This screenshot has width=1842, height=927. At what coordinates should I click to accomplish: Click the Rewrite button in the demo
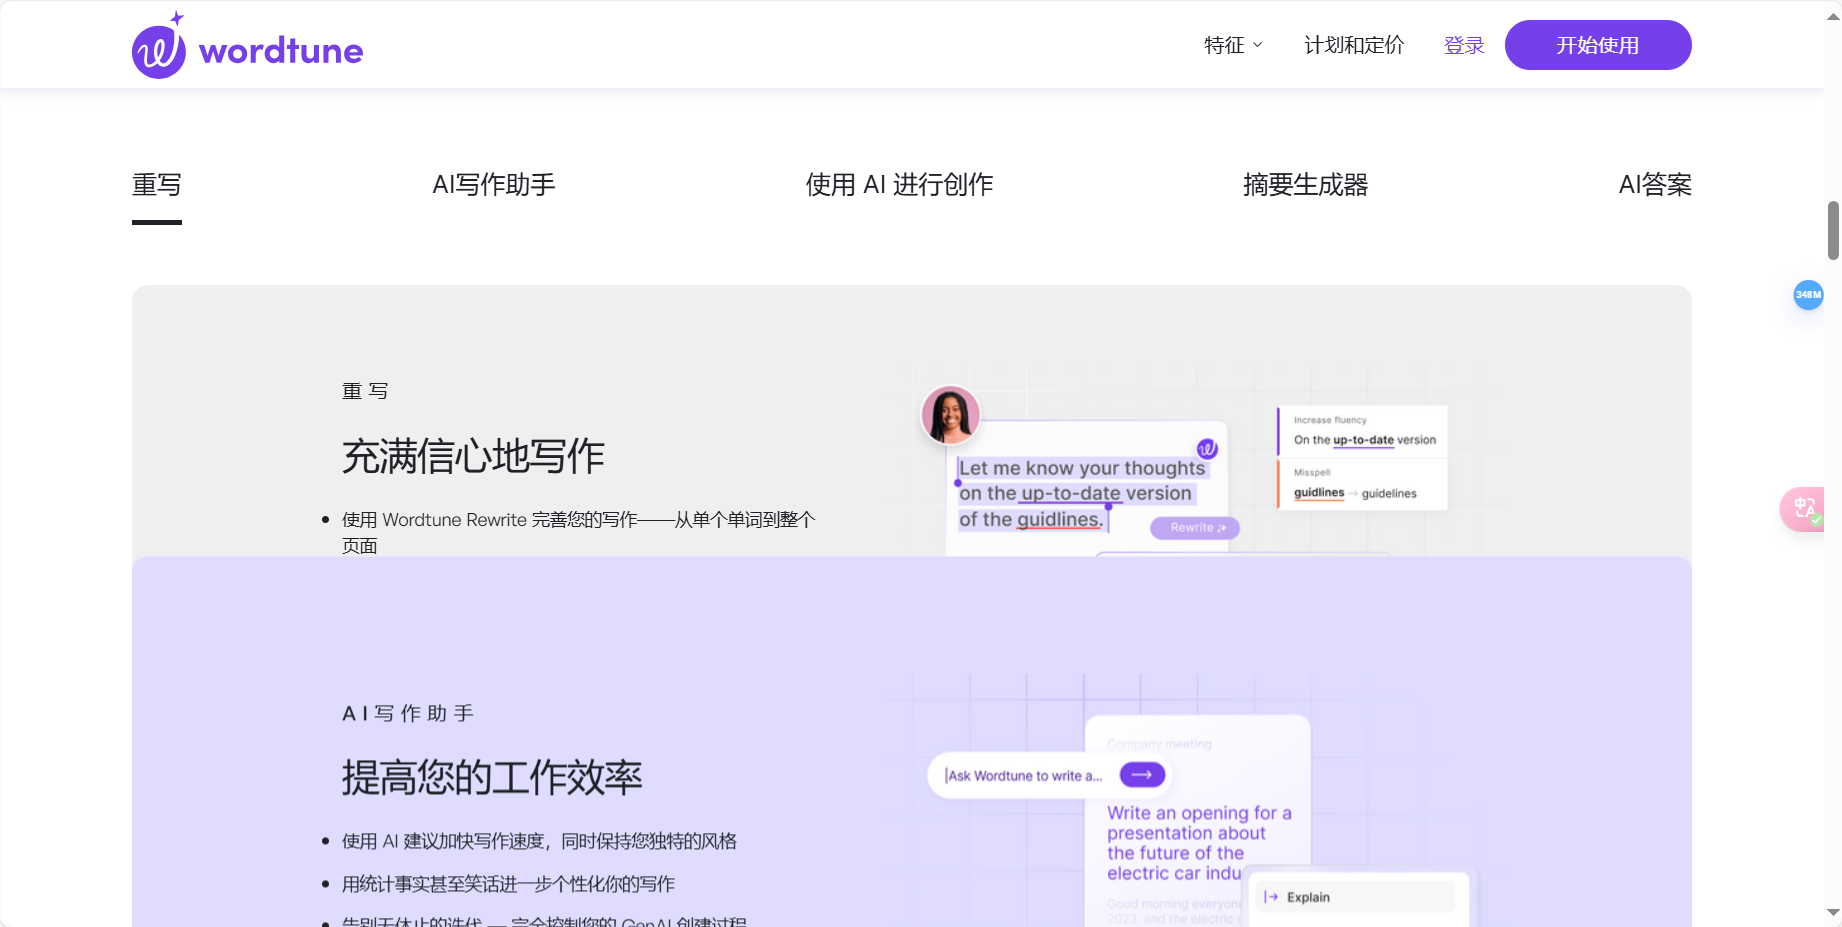(x=1194, y=527)
